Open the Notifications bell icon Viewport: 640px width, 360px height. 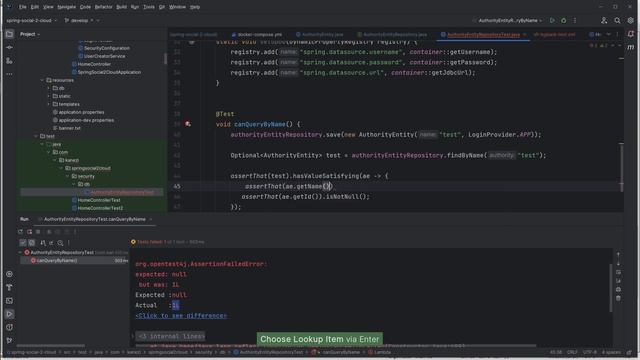[x=631, y=34]
